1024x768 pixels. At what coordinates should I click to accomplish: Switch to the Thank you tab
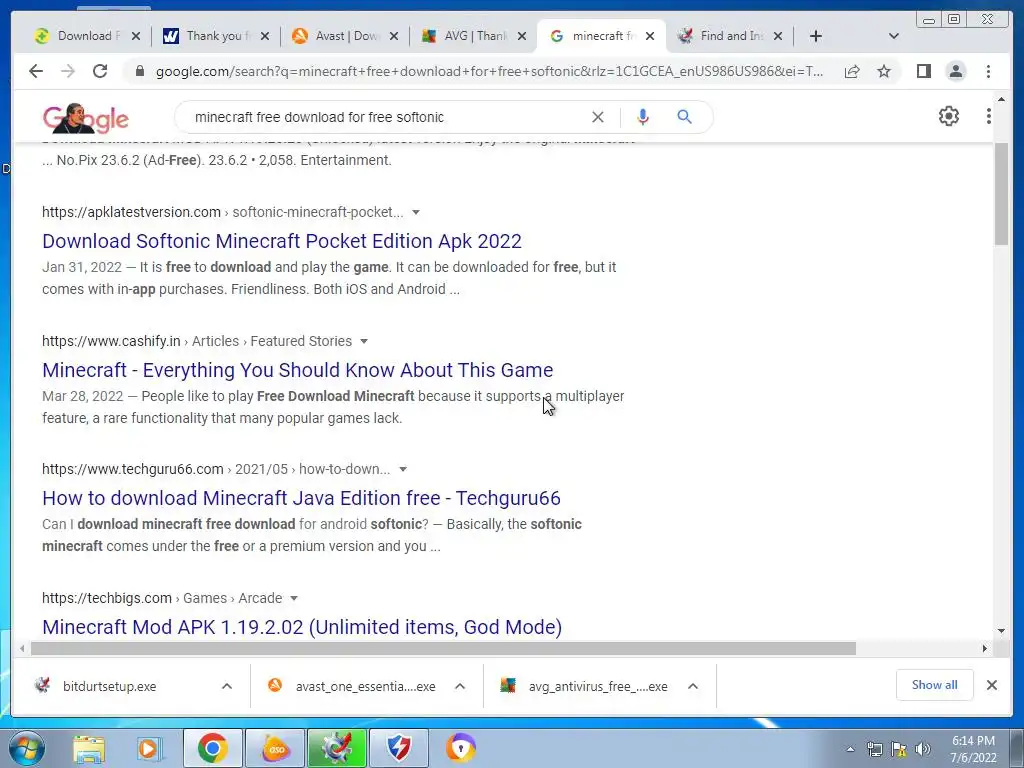[x=208, y=36]
